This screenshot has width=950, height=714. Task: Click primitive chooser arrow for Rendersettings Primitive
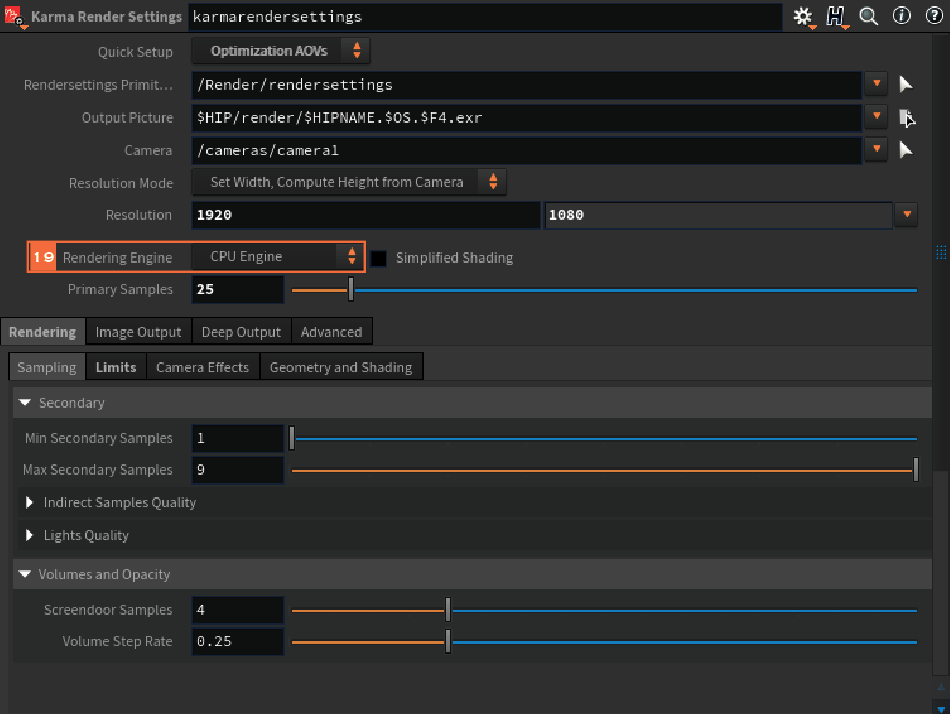click(906, 84)
